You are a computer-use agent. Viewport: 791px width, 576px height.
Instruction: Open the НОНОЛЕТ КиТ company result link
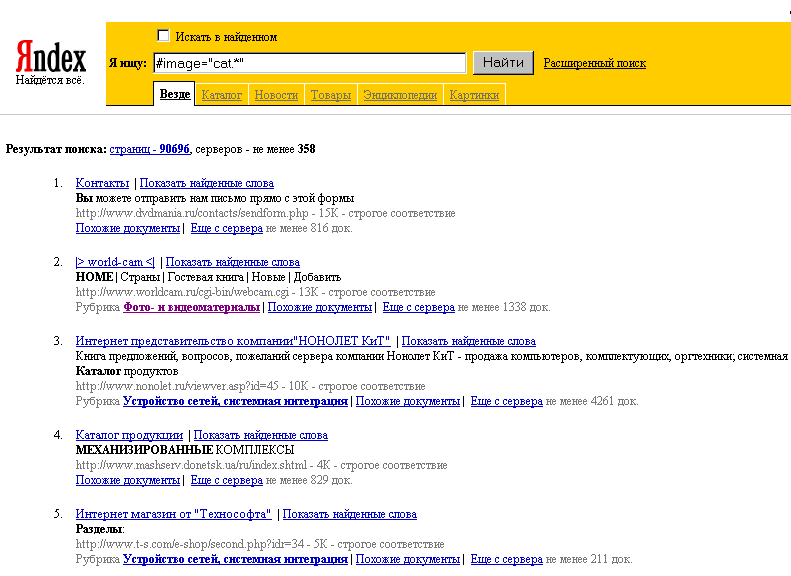pos(233,341)
